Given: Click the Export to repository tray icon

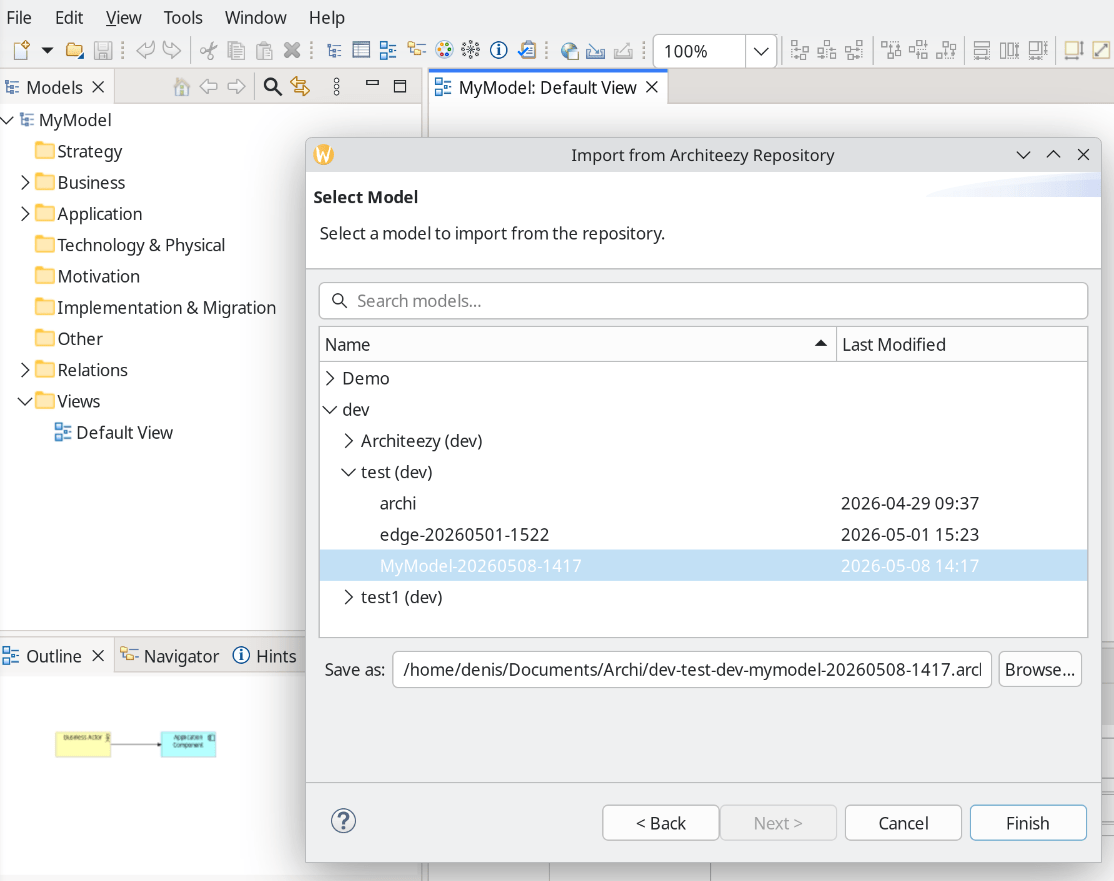Looking at the screenshot, I should pos(623,50).
